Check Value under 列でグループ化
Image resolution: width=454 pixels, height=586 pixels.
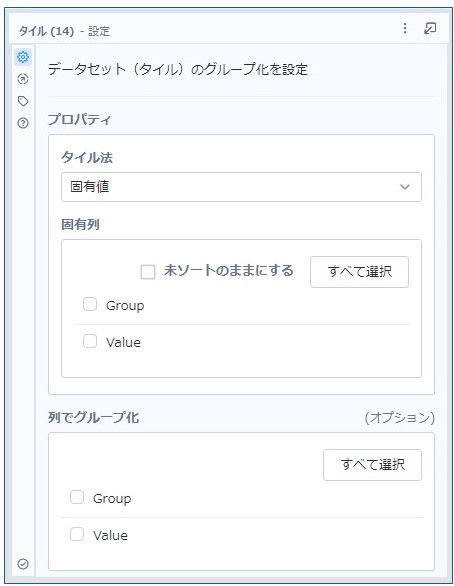pos(77,534)
